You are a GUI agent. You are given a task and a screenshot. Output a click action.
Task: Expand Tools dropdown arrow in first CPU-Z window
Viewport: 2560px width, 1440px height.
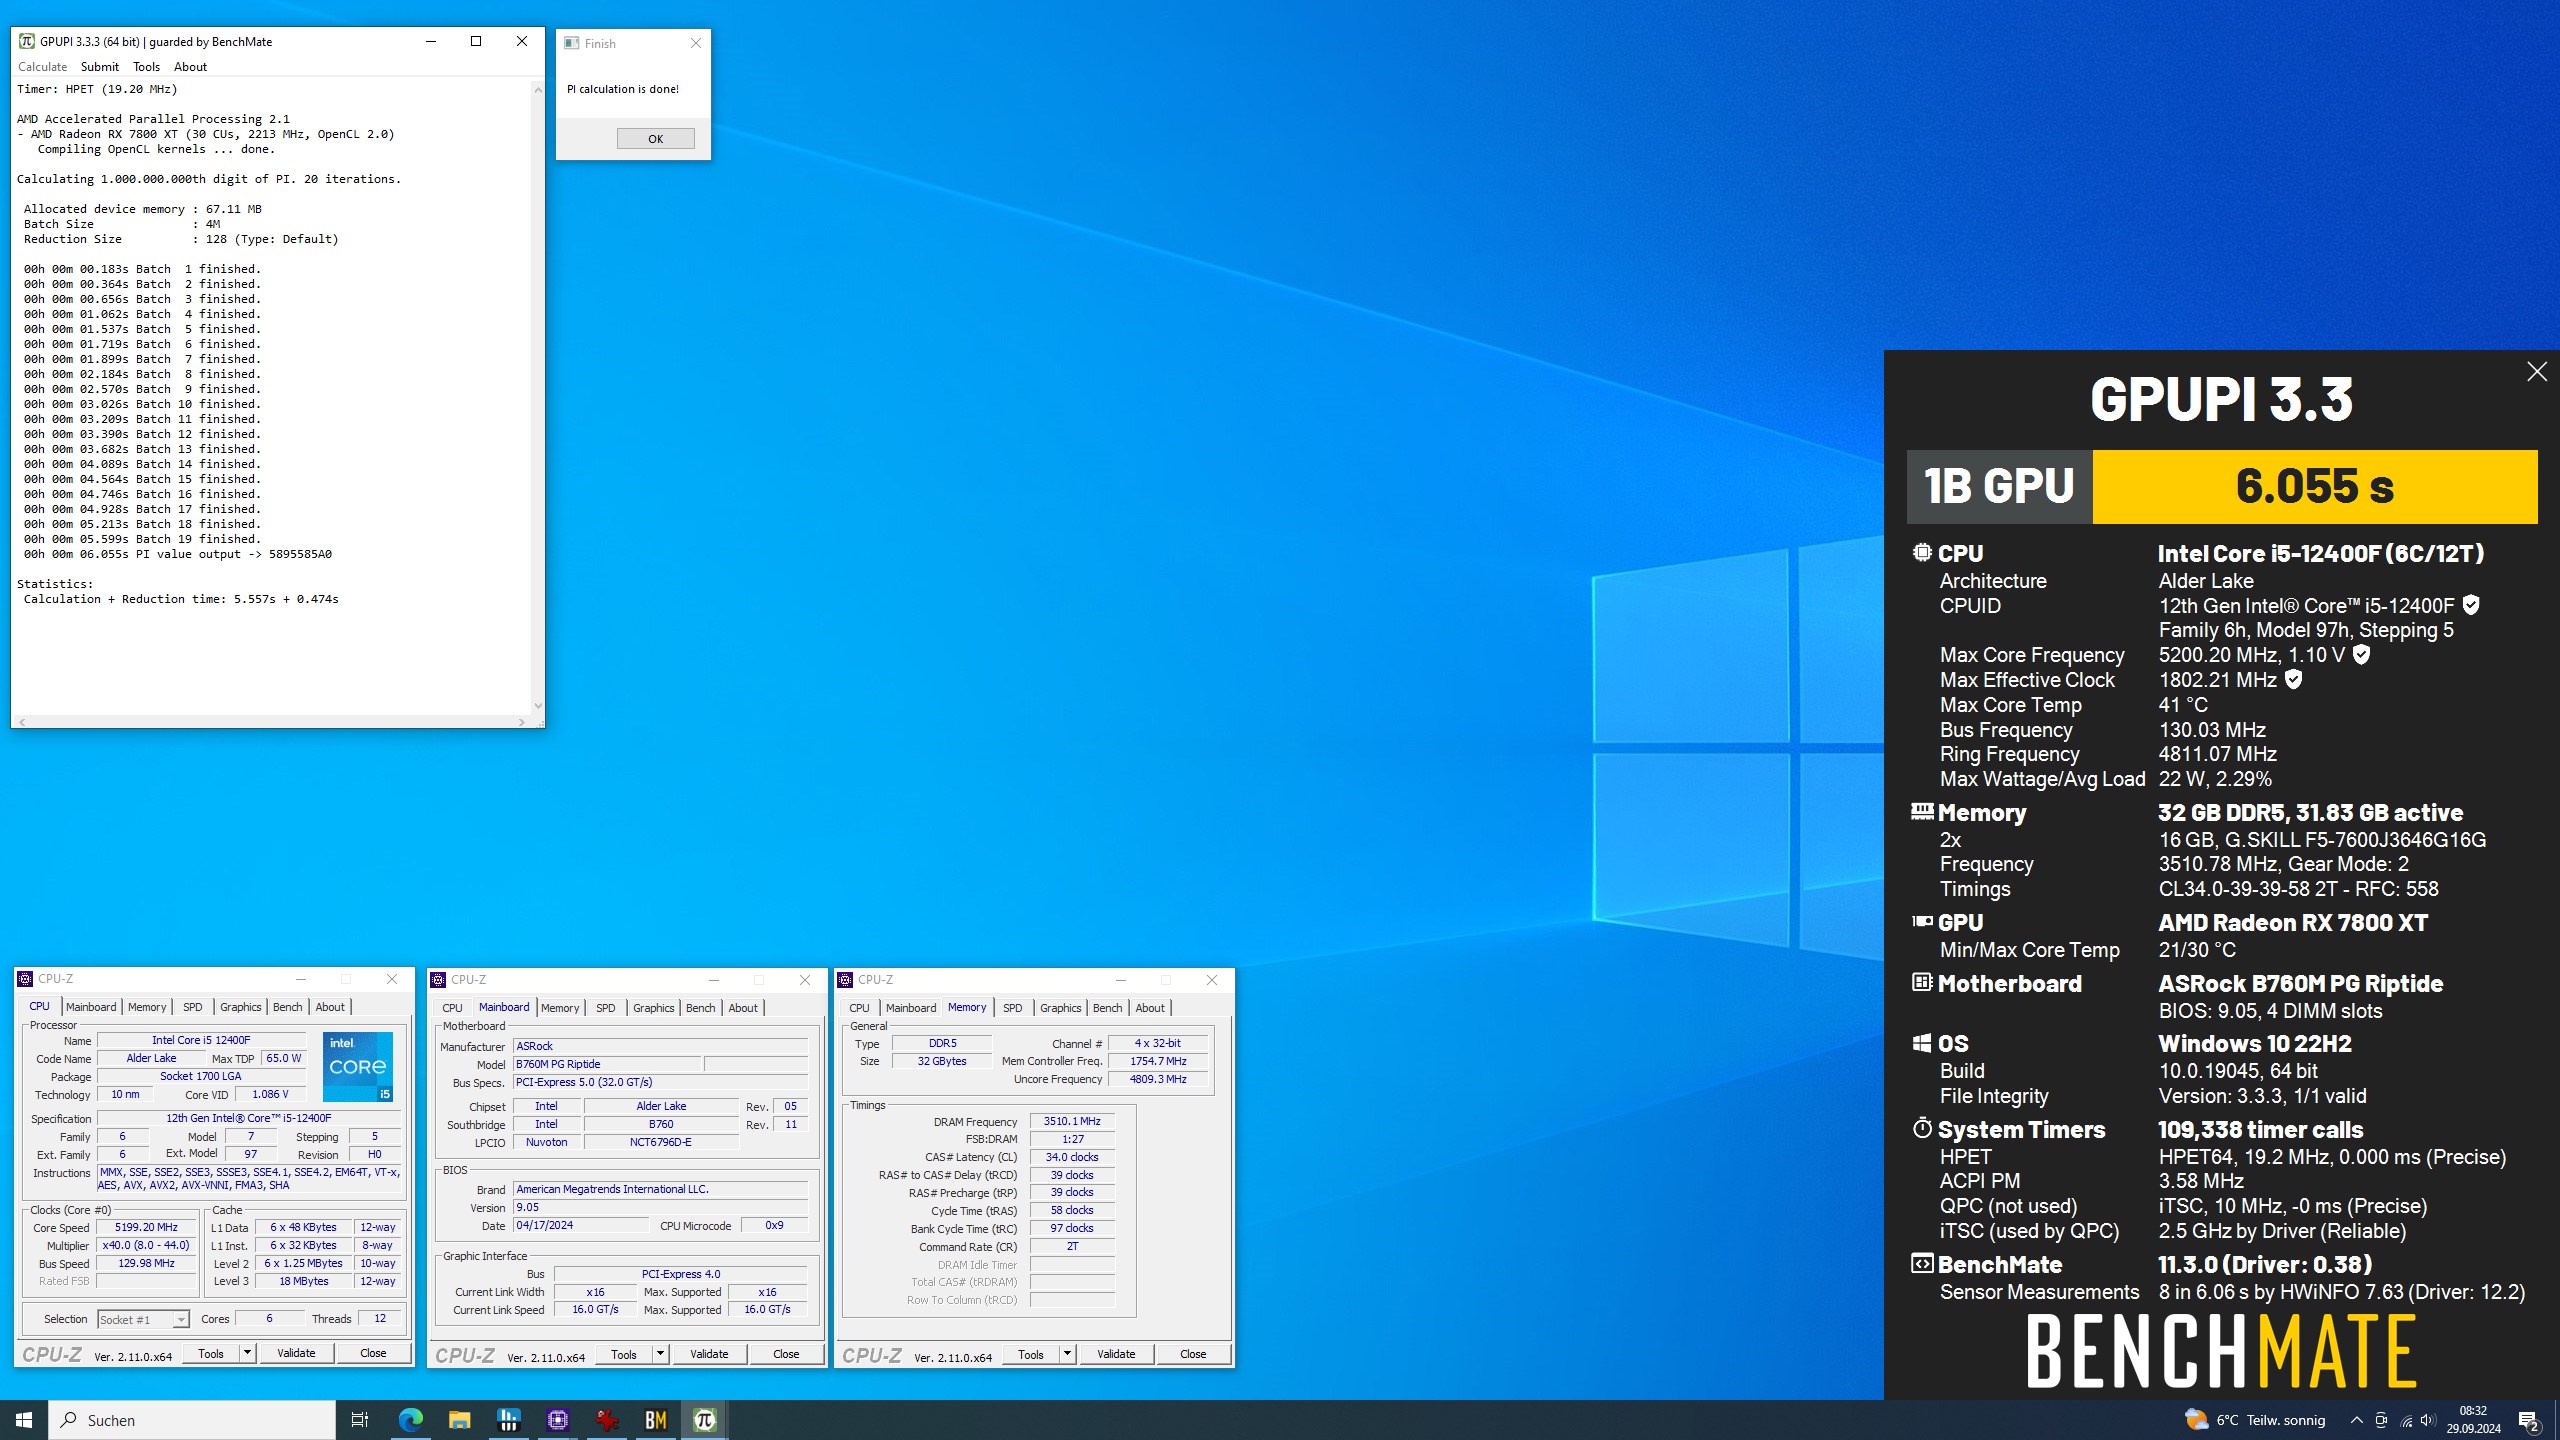248,1353
